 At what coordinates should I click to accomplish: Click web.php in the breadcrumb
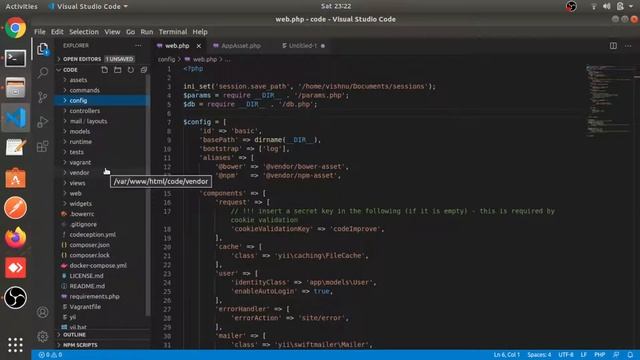click(x=204, y=60)
